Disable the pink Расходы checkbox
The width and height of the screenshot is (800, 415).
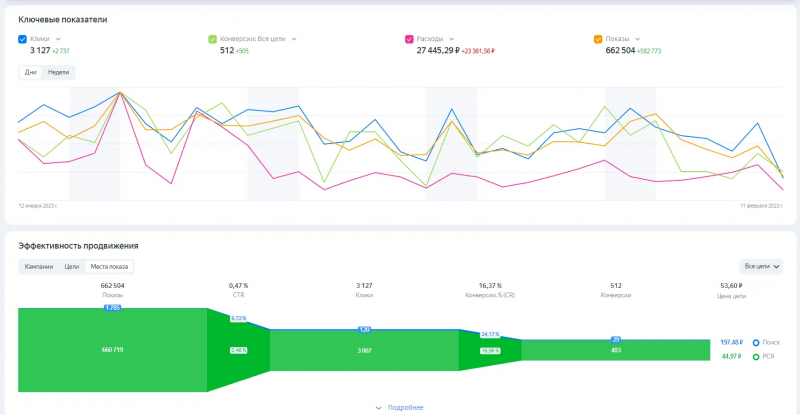pyautogui.click(x=409, y=39)
